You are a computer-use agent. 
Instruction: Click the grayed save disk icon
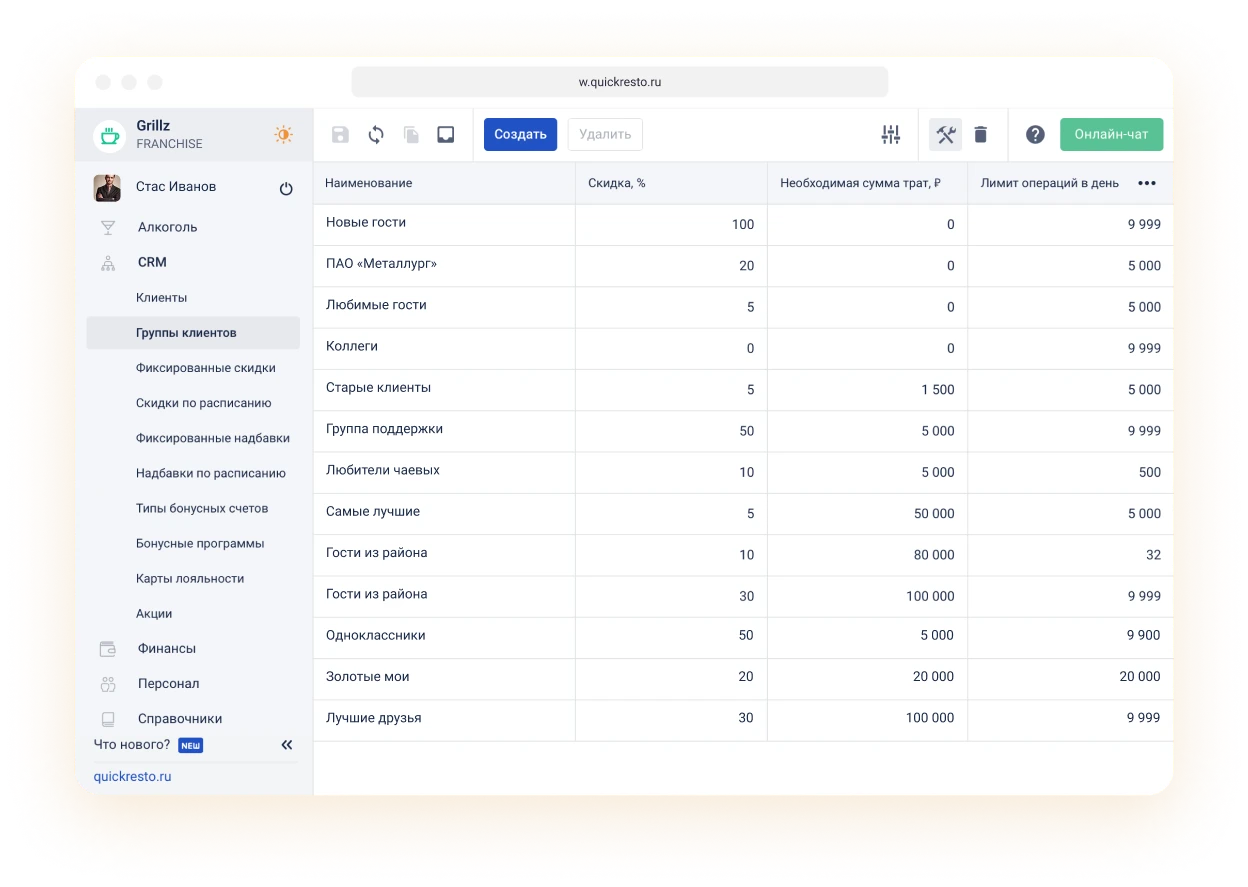(340, 134)
